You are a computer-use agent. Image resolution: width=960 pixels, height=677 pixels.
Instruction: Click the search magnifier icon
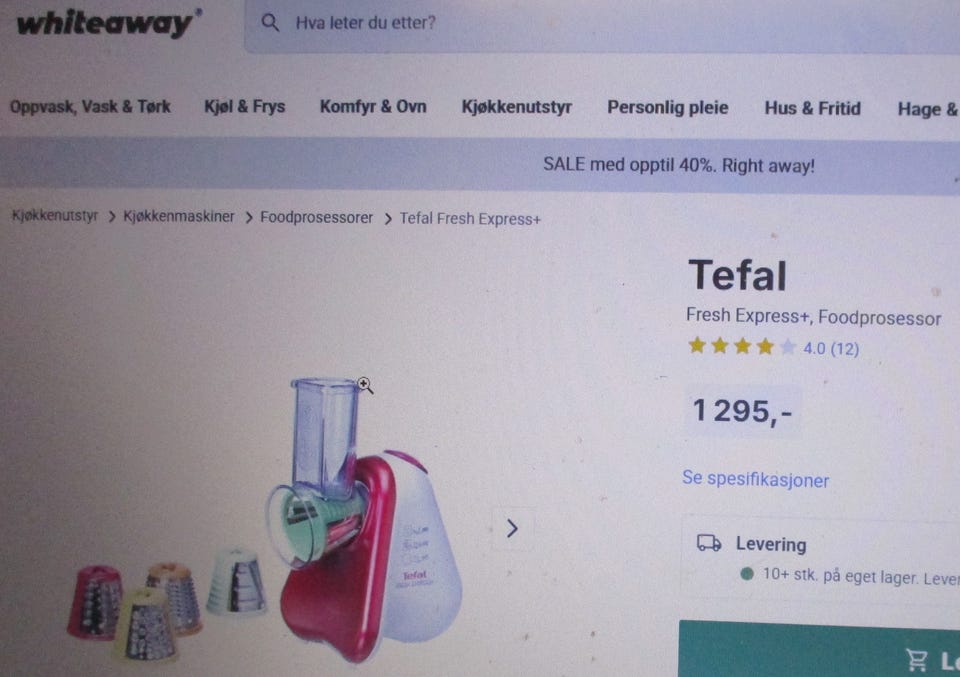coord(270,23)
